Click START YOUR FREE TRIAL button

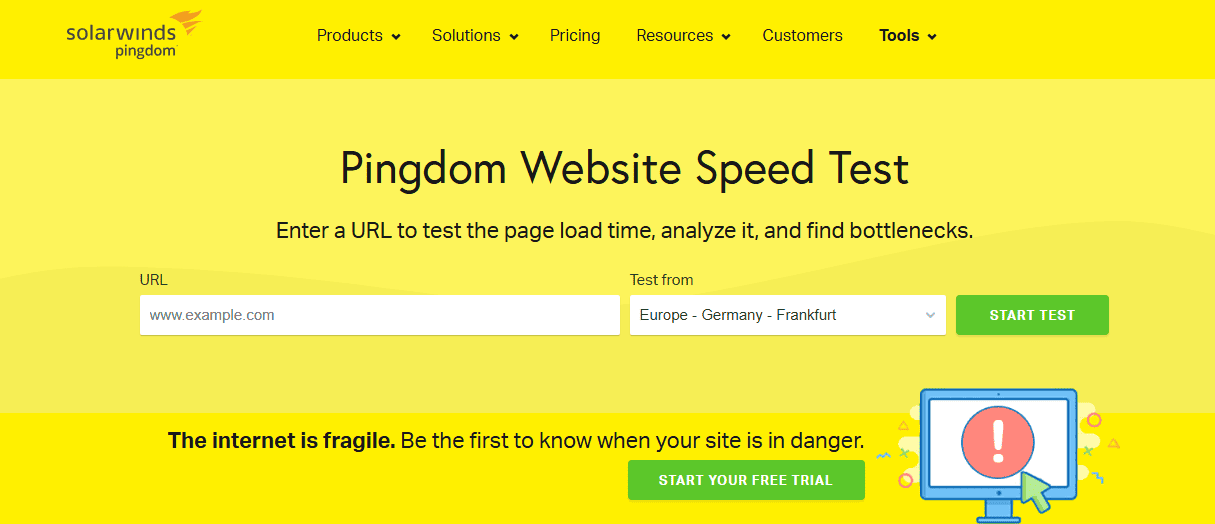(x=745, y=480)
